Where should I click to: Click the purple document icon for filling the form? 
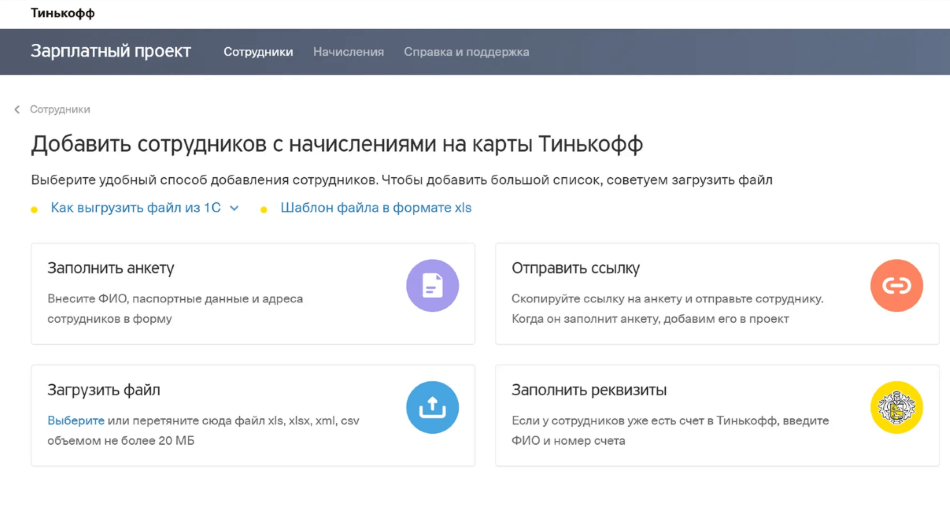pyautogui.click(x=432, y=286)
